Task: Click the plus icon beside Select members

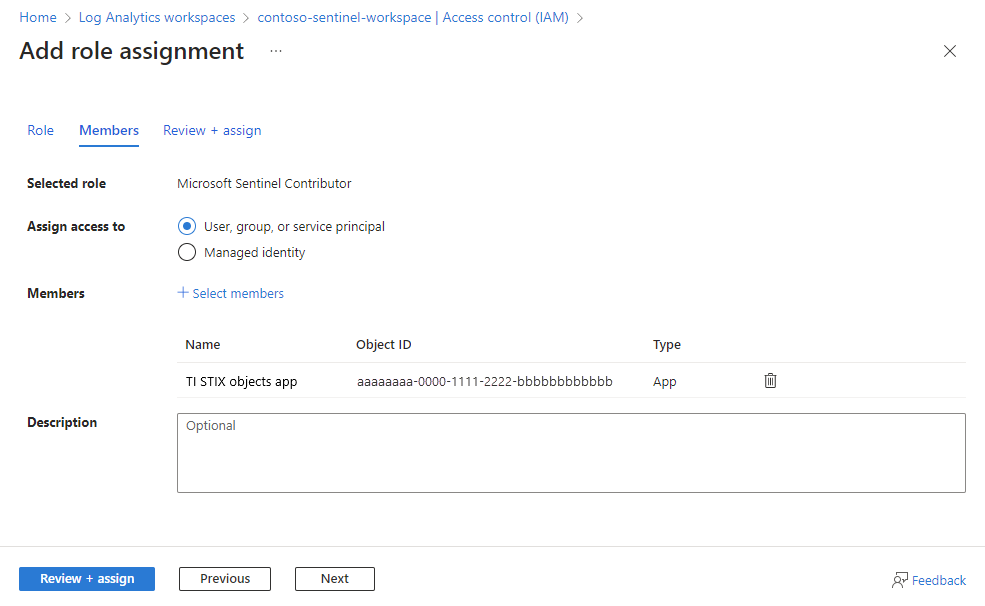Action: [x=182, y=292]
